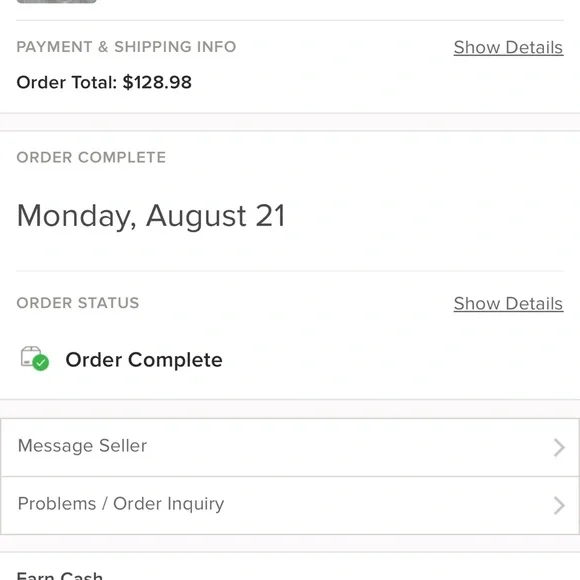This screenshot has height=580, width=580.
Task: Click the green checkmark badge
Action: pos(41,362)
